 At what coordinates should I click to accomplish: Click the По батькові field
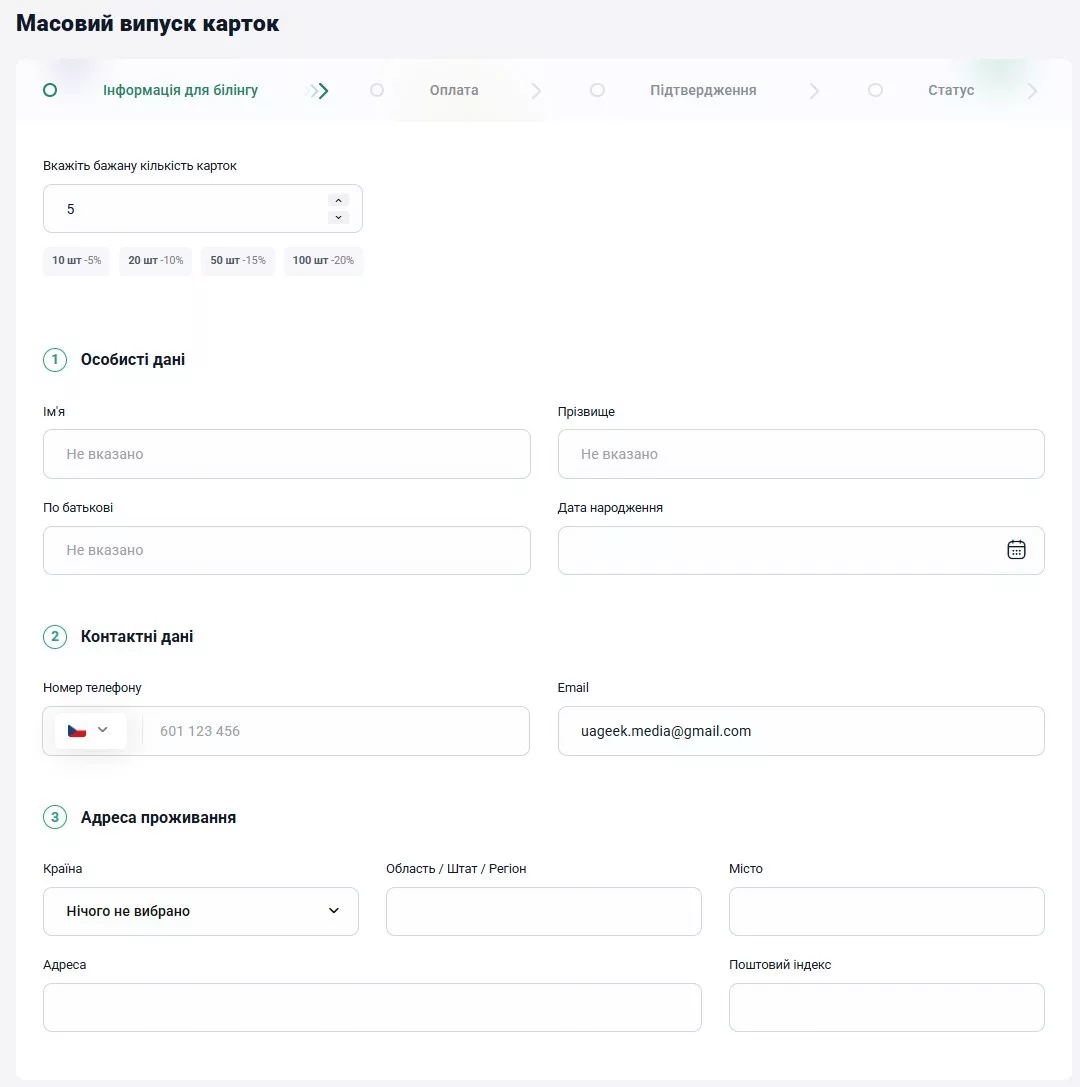tap(286, 550)
